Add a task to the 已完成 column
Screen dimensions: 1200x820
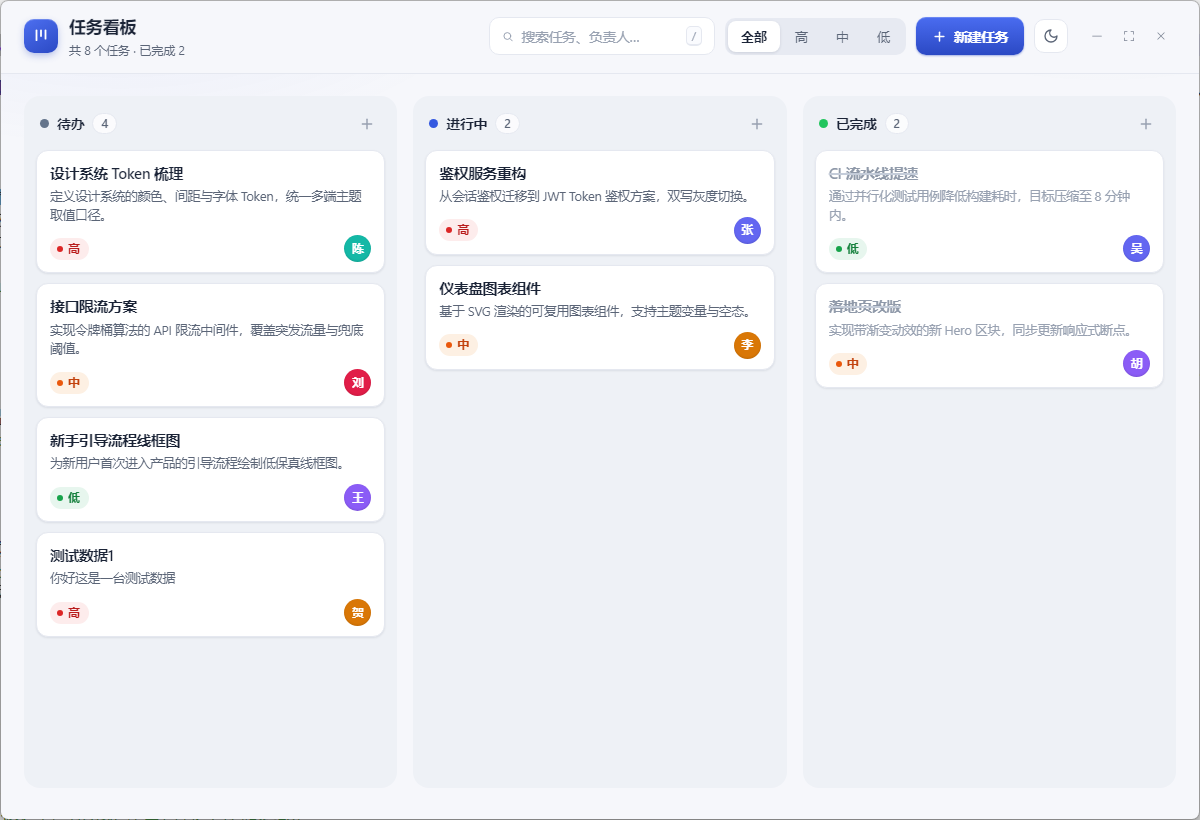1146,124
